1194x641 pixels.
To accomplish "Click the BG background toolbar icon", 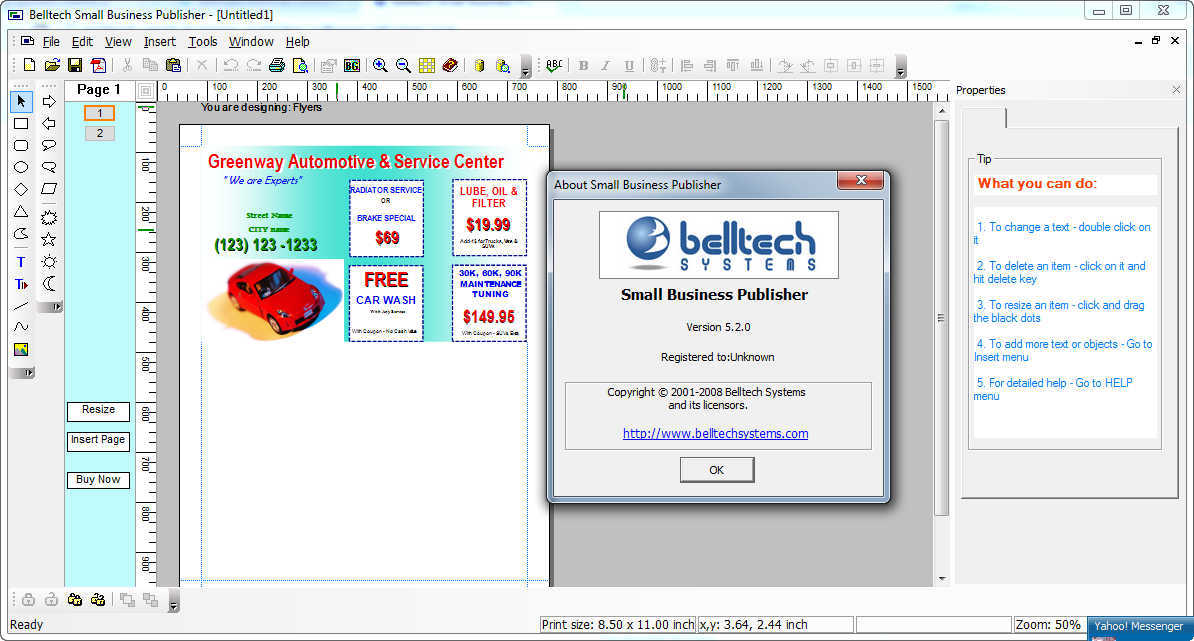I will point(353,66).
